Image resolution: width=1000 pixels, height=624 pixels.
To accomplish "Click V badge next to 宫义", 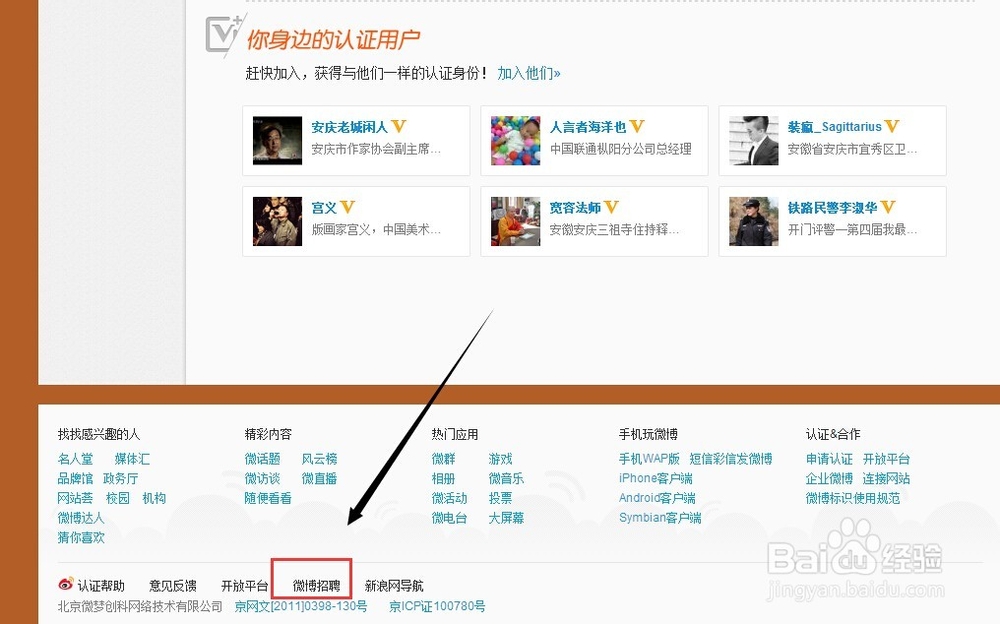I will 348,207.
